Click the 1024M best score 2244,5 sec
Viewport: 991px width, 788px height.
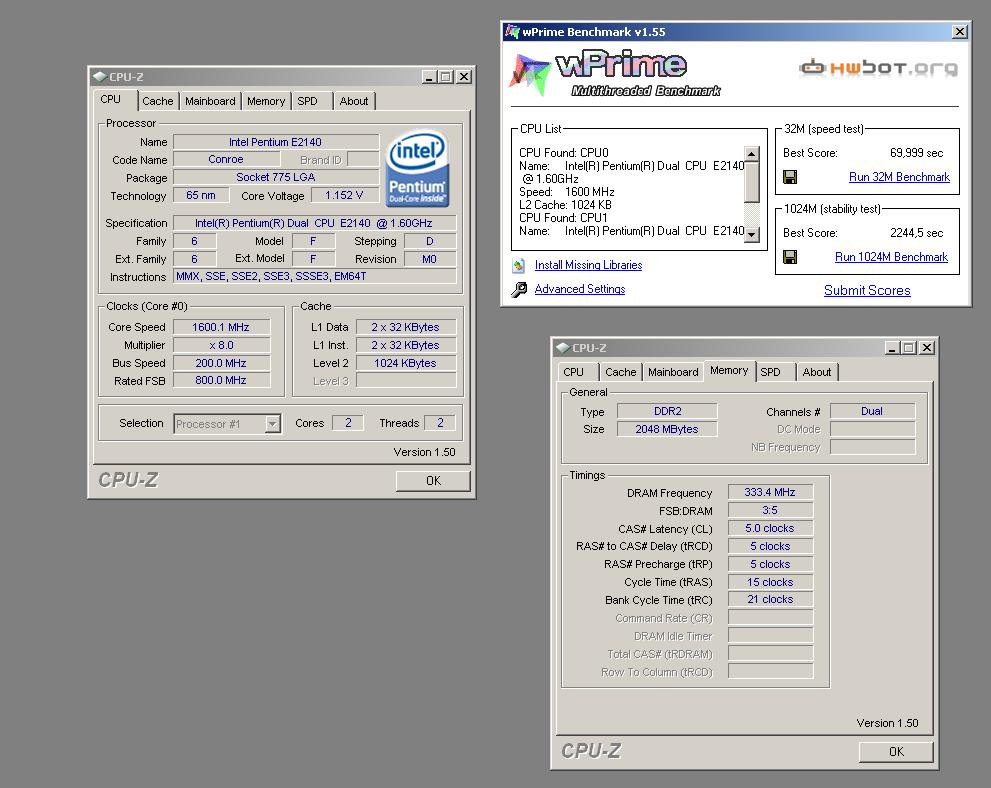click(916, 233)
